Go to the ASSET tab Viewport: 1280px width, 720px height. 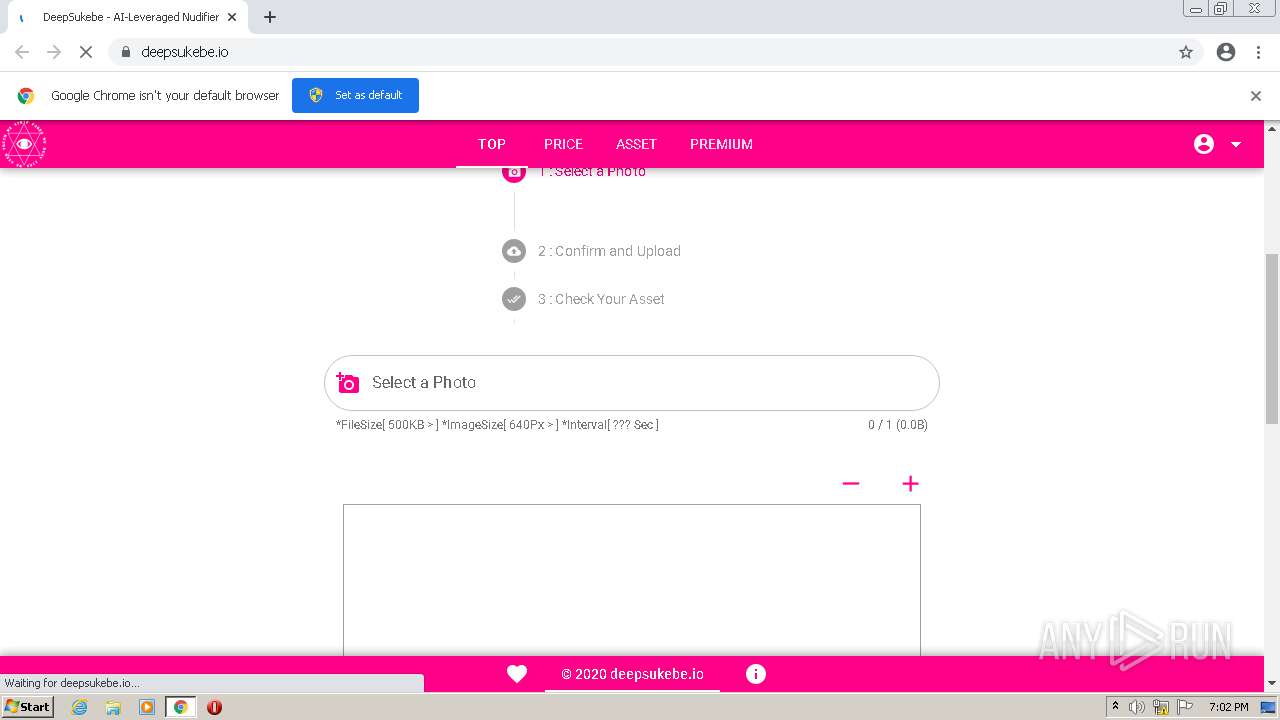point(636,144)
